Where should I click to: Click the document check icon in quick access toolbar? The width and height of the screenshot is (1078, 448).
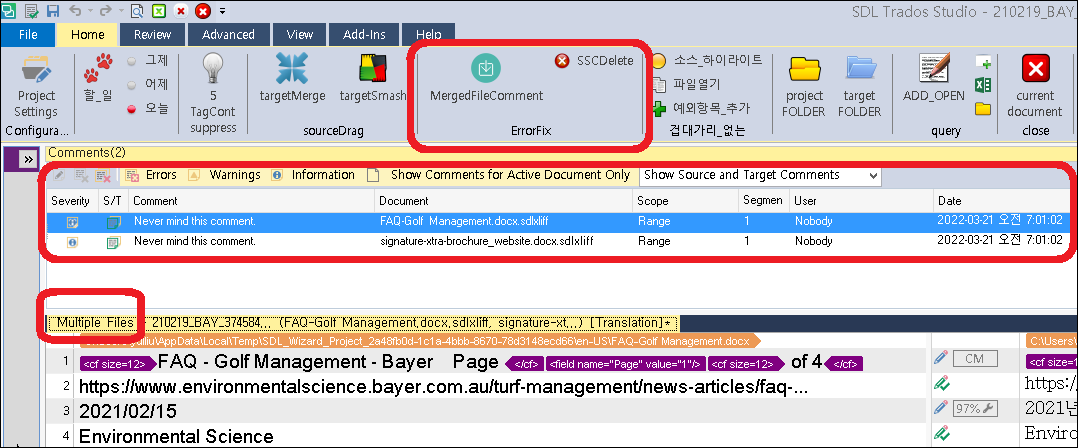click(31, 10)
